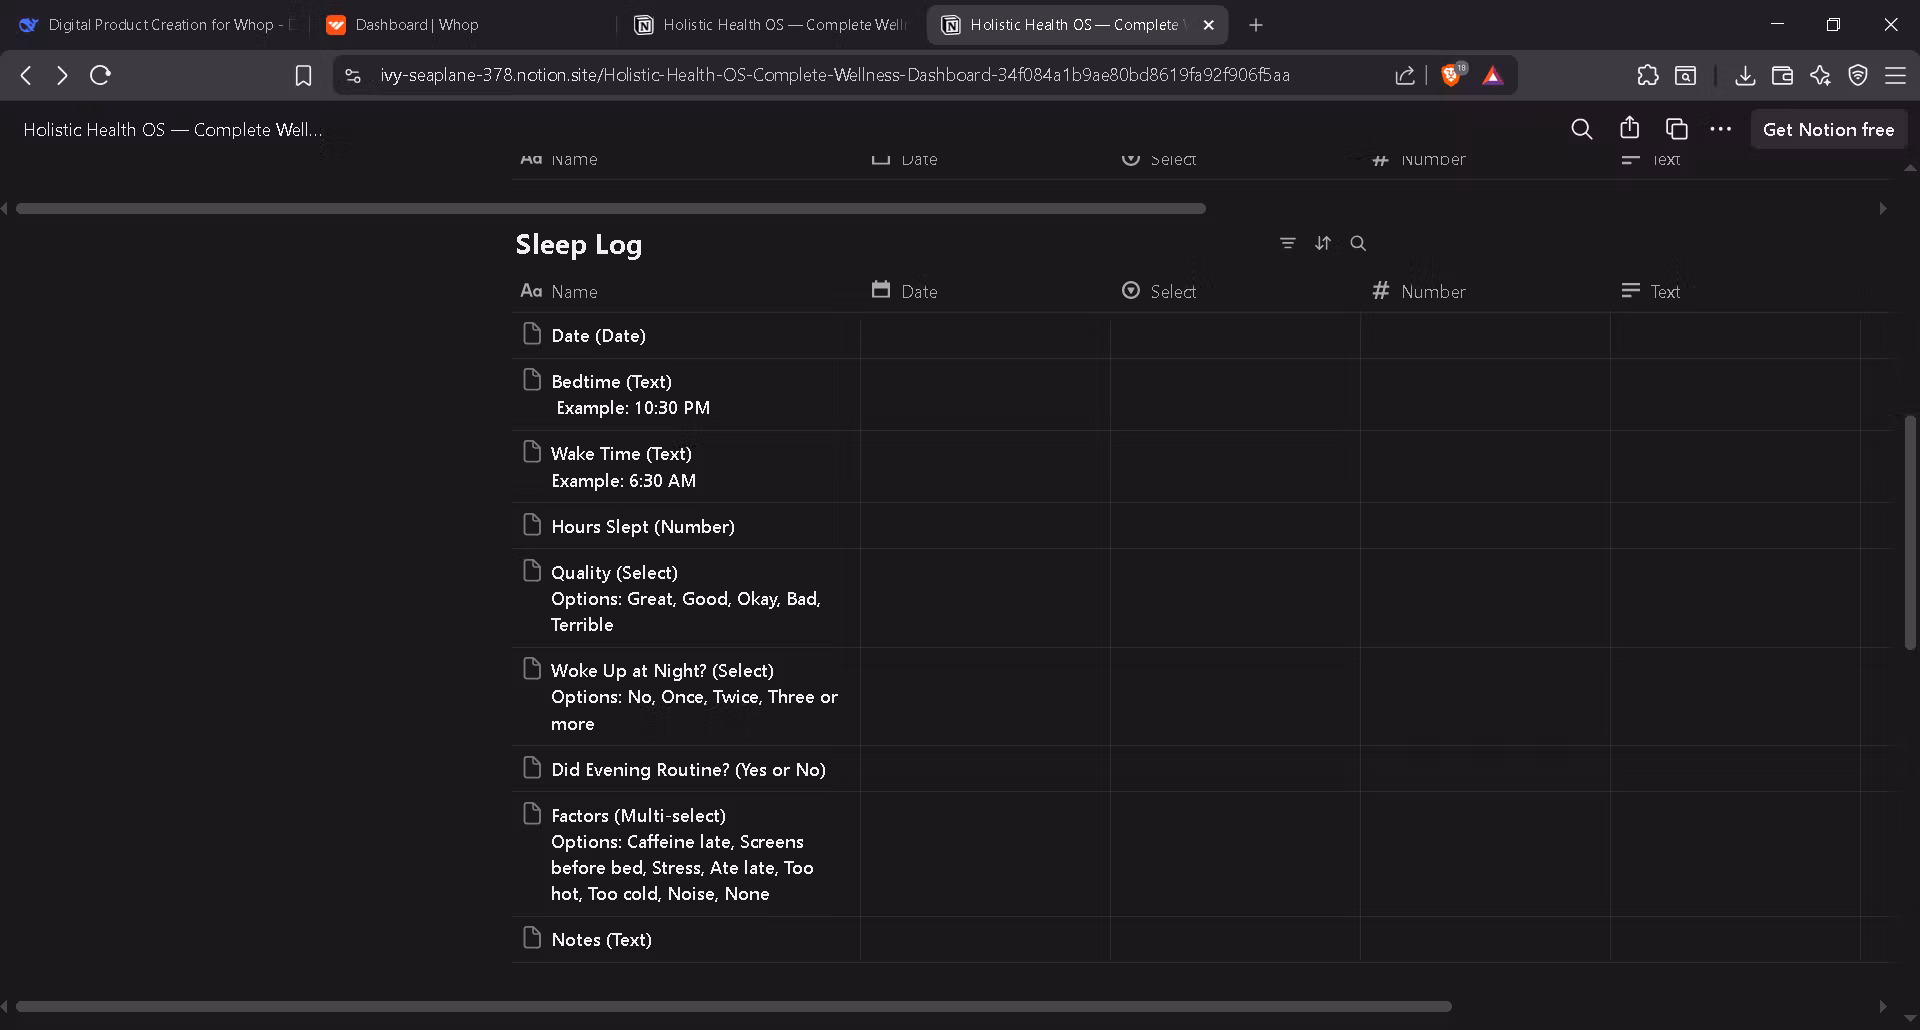
Task: Search within the Sleep Log database
Action: click(x=1358, y=243)
